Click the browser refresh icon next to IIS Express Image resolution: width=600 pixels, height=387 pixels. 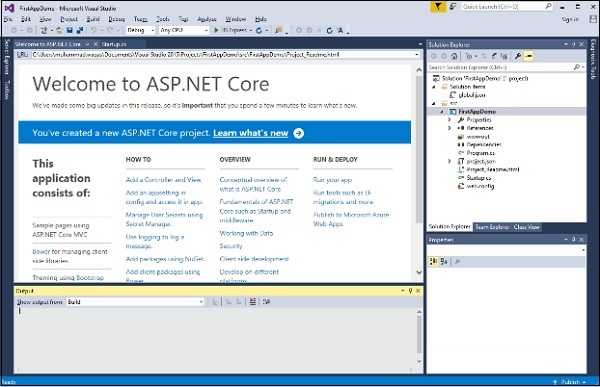(x=259, y=30)
